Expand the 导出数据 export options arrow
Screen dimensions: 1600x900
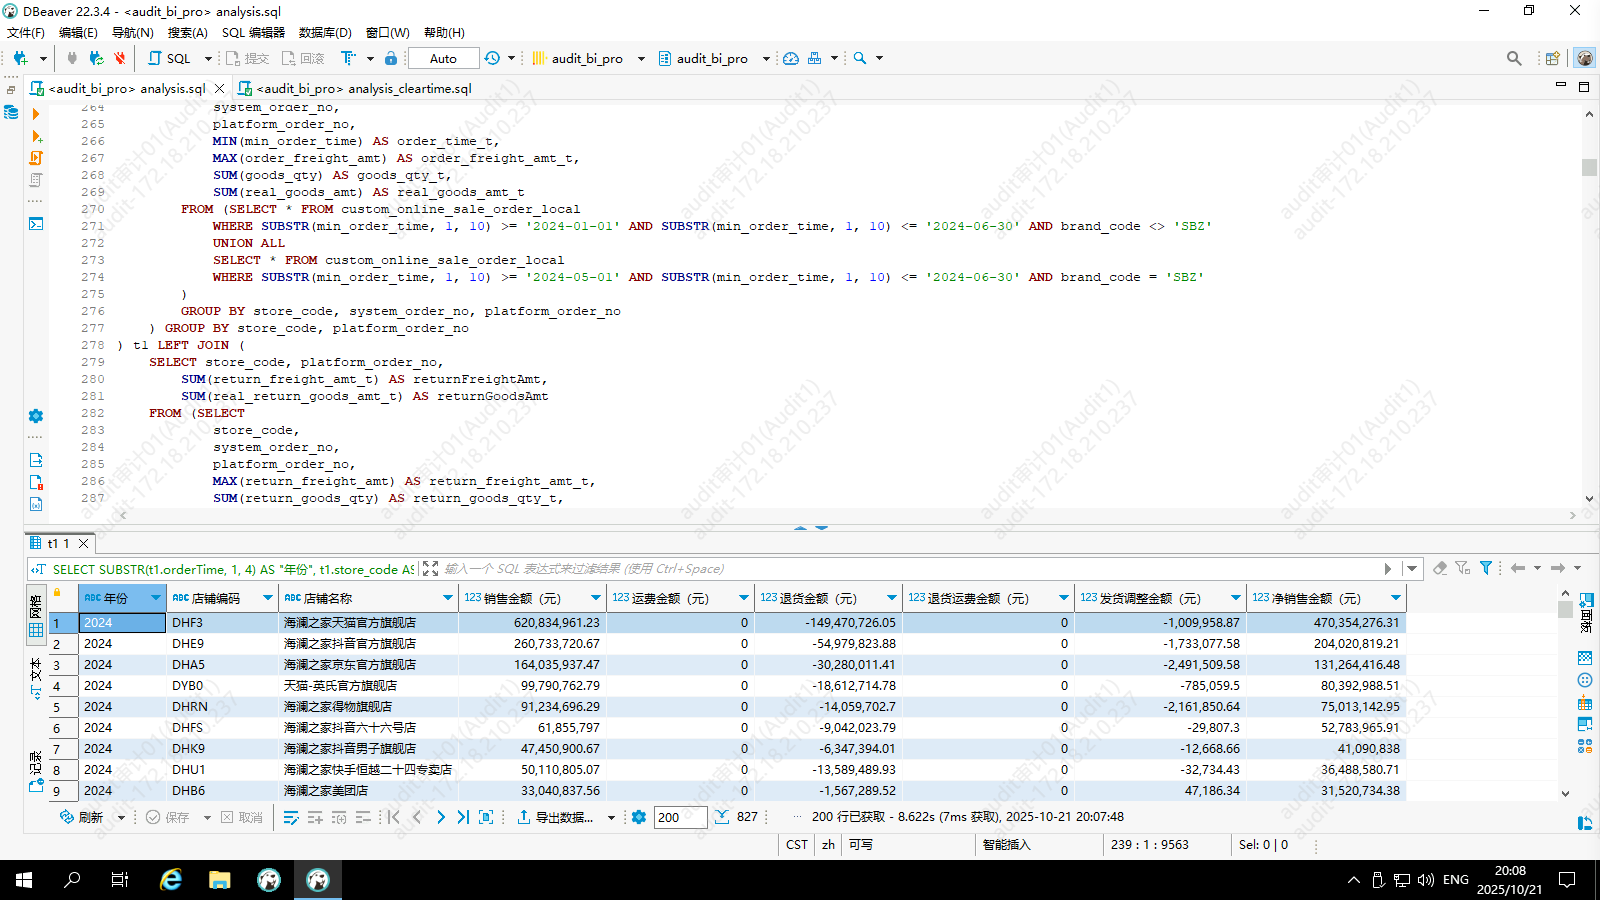pyautogui.click(x=611, y=817)
